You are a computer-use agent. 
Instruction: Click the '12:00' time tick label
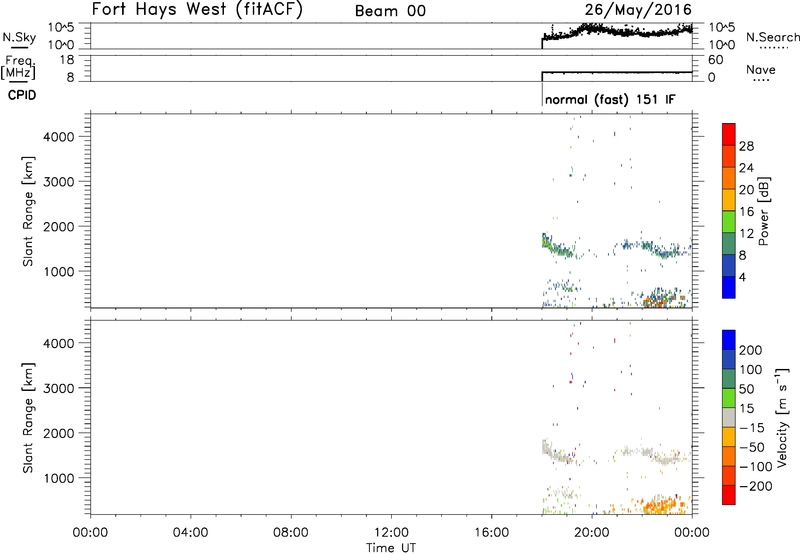coord(391,533)
